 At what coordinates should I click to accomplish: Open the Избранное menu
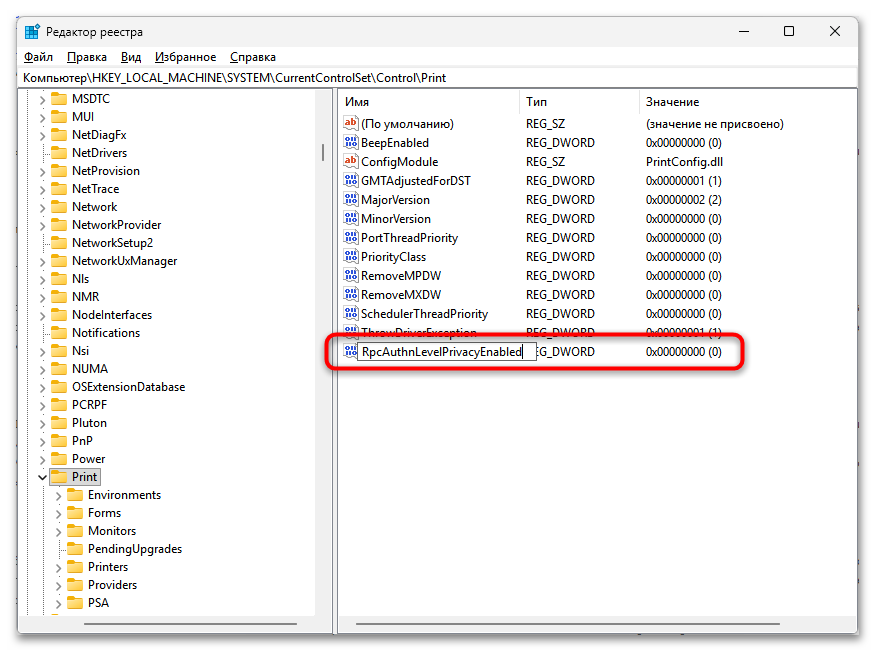(x=185, y=57)
